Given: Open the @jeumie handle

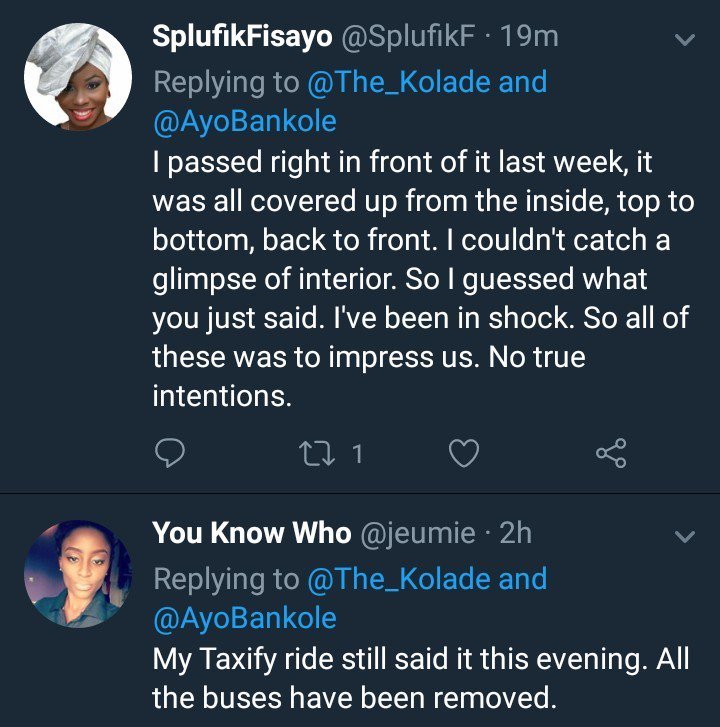Looking at the screenshot, I should [417, 533].
